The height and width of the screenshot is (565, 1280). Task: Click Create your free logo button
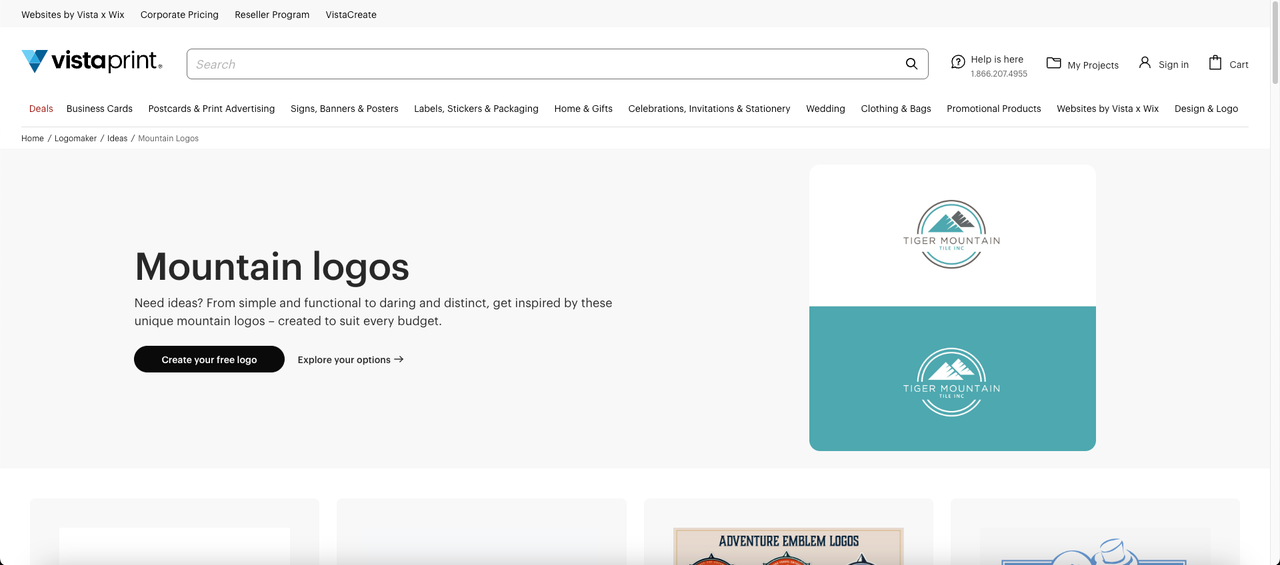pos(209,359)
